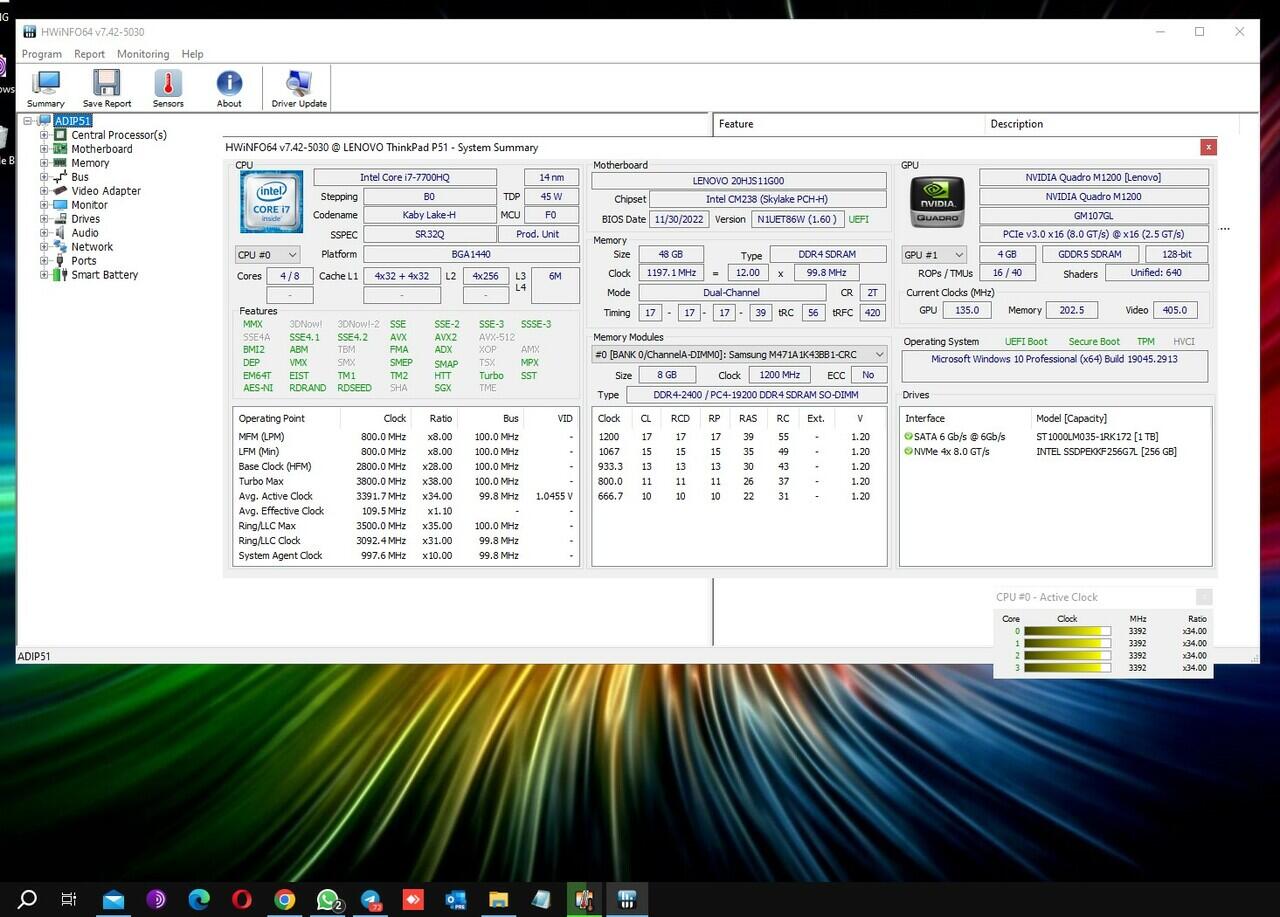Expand the Bus tree node
Image resolution: width=1280 pixels, height=917 pixels.
(x=44, y=177)
